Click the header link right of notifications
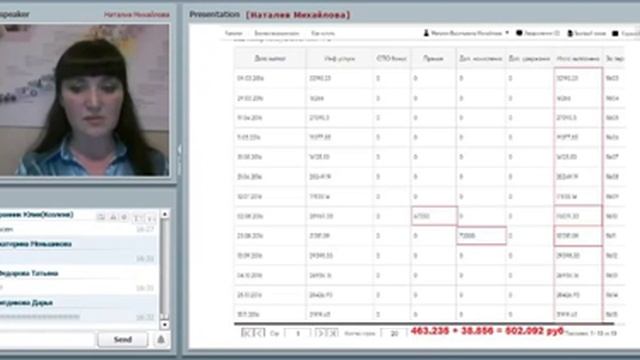The image size is (640, 360). tap(587, 33)
